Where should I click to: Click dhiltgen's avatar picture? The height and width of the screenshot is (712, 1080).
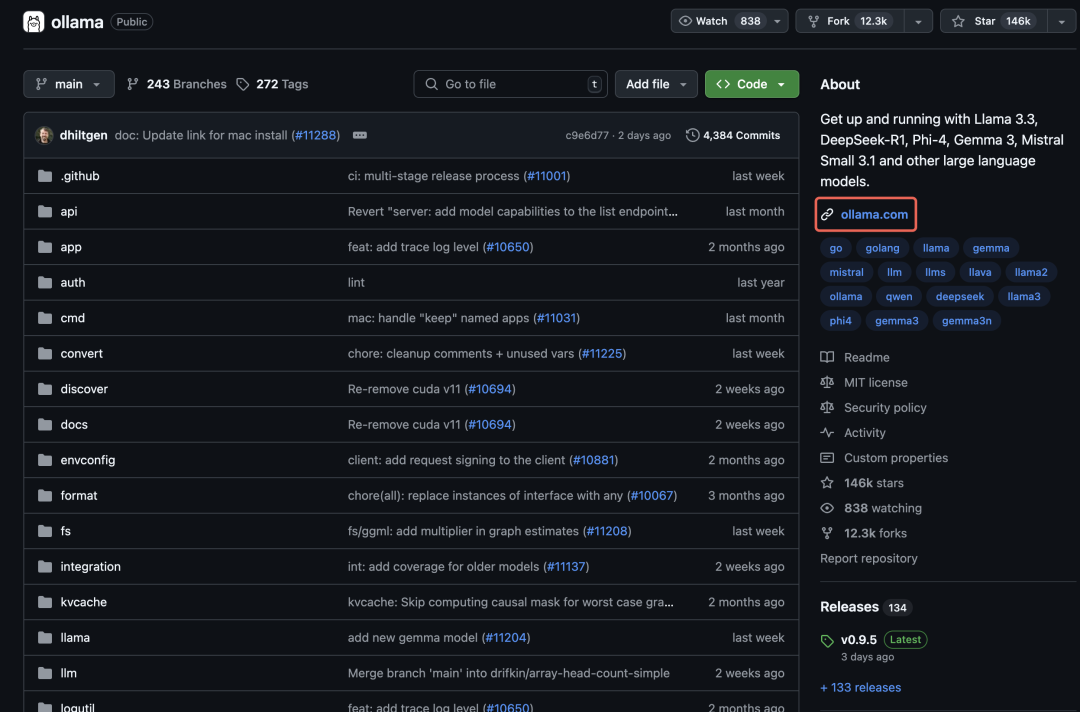[44, 135]
